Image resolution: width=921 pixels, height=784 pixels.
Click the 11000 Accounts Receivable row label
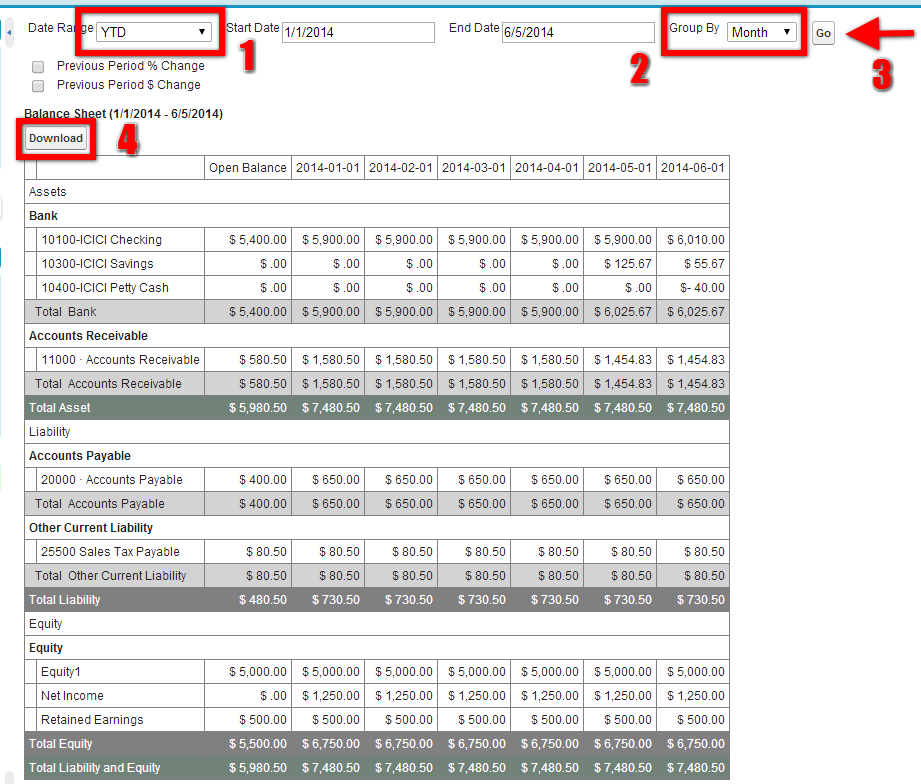click(x=120, y=360)
